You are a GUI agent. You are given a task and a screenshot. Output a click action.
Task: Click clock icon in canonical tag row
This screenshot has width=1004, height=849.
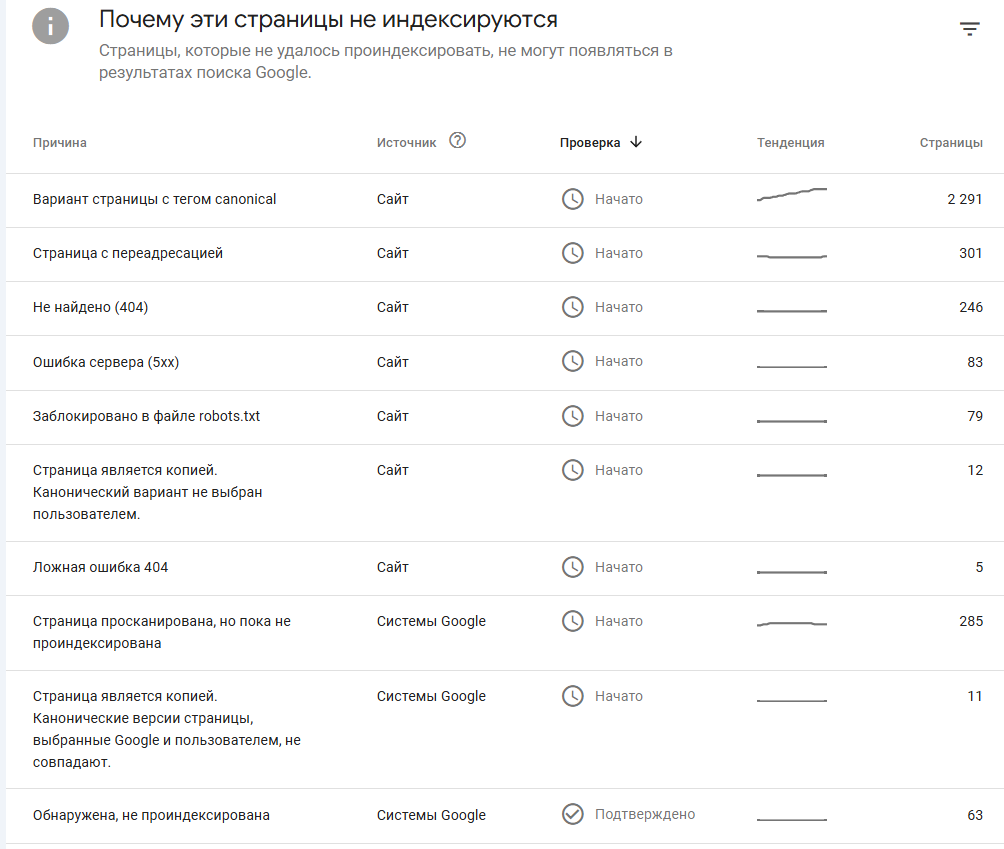[572, 199]
